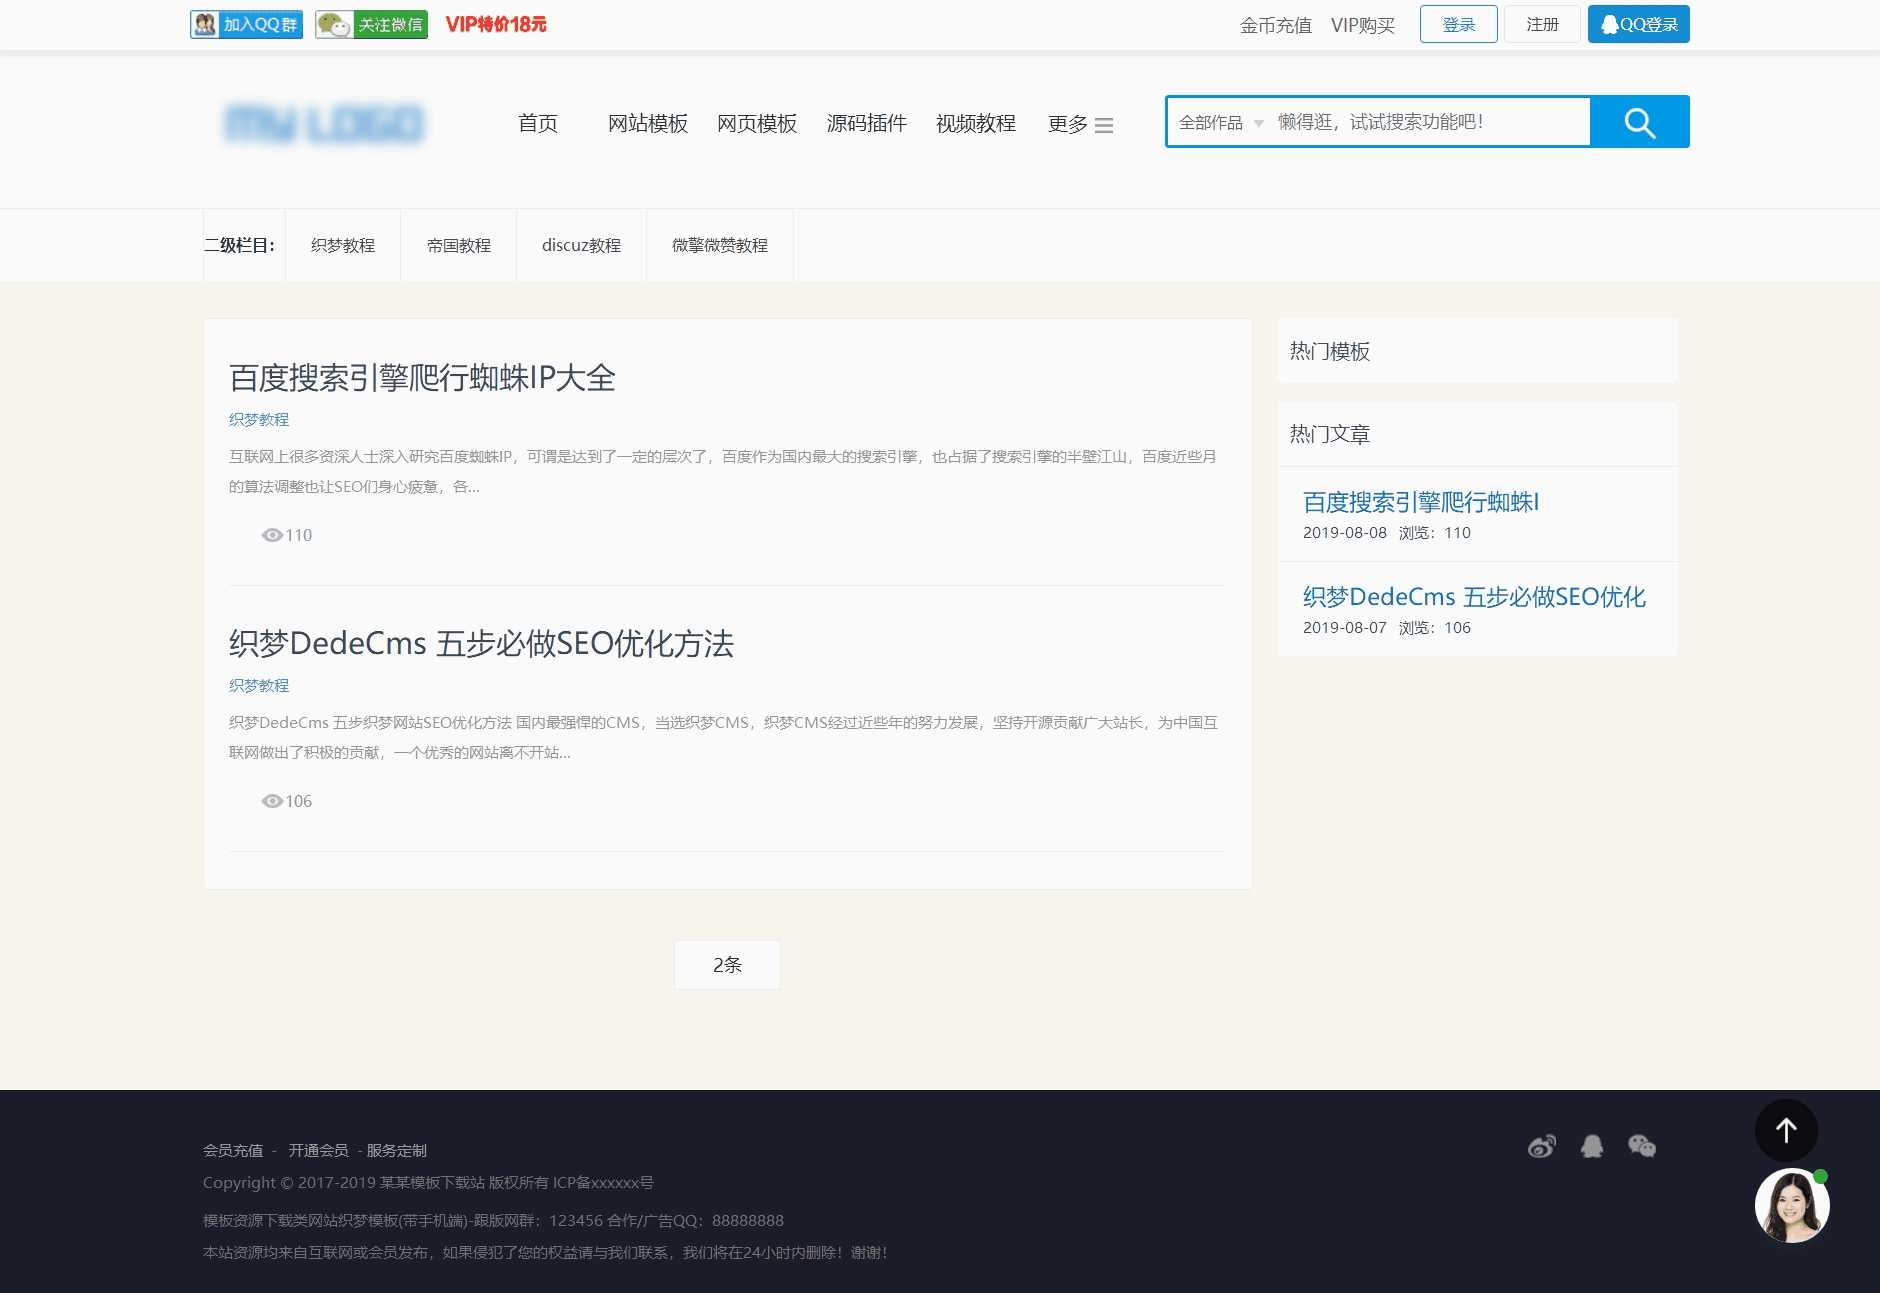This screenshot has width=1880, height=1293.
Task: Open article 百度搜索引擎爬行蜘蛛IP大全
Action: point(421,378)
